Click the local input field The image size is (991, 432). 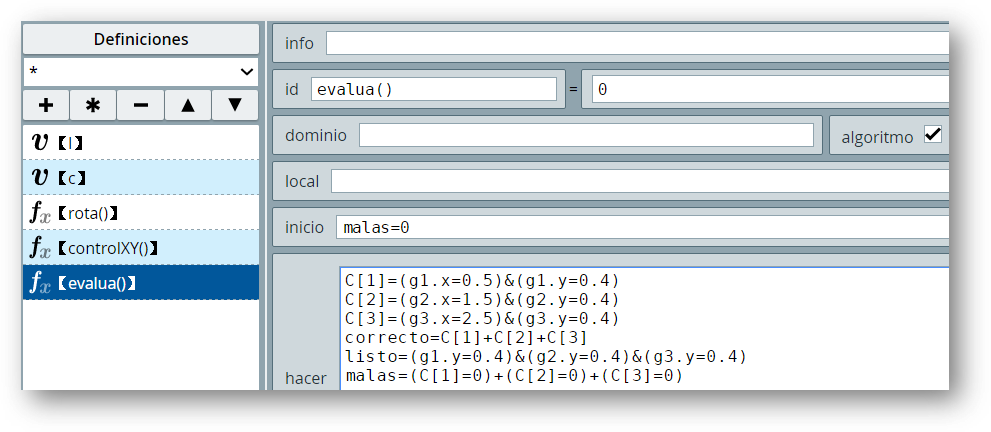click(640, 181)
